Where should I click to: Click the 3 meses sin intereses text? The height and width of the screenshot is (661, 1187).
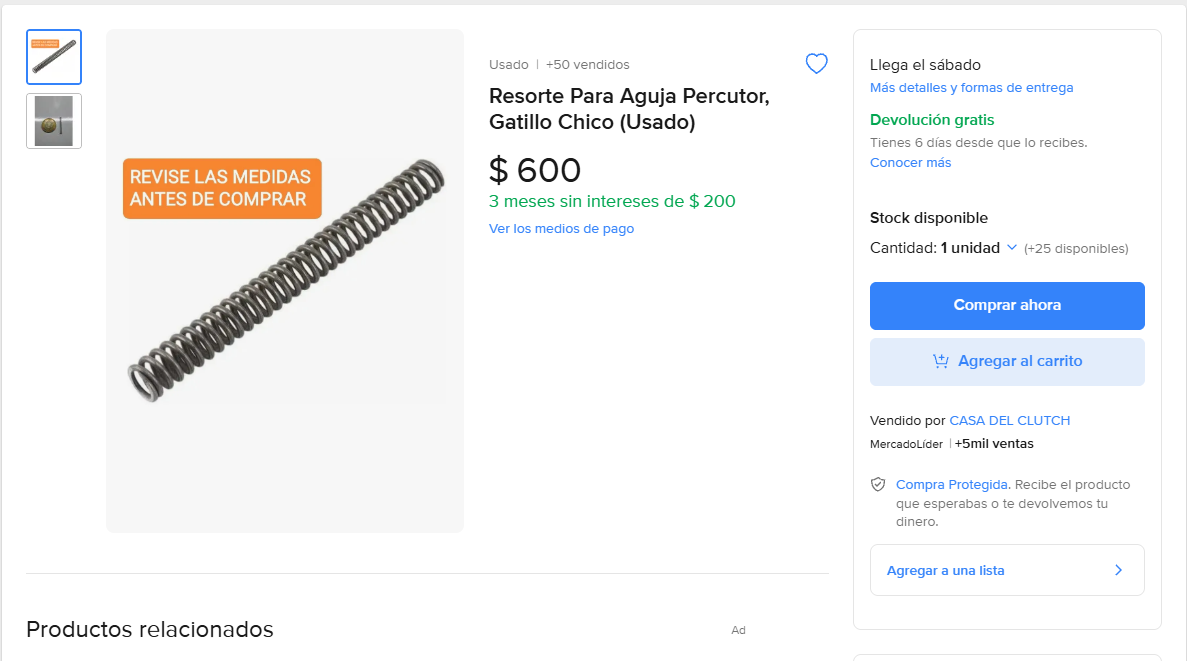click(x=611, y=201)
